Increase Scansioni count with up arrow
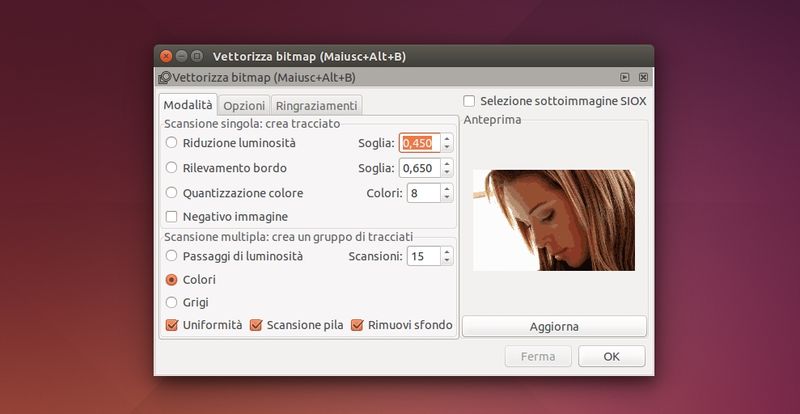The width and height of the screenshot is (800, 414). pyautogui.click(x=447, y=251)
